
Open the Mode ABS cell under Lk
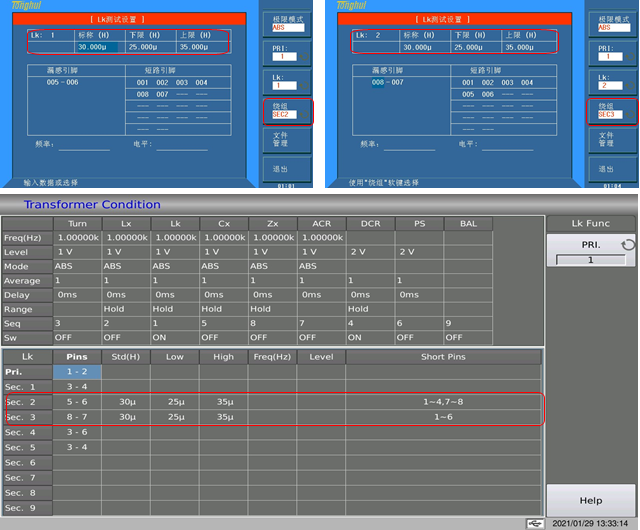click(x=174, y=267)
